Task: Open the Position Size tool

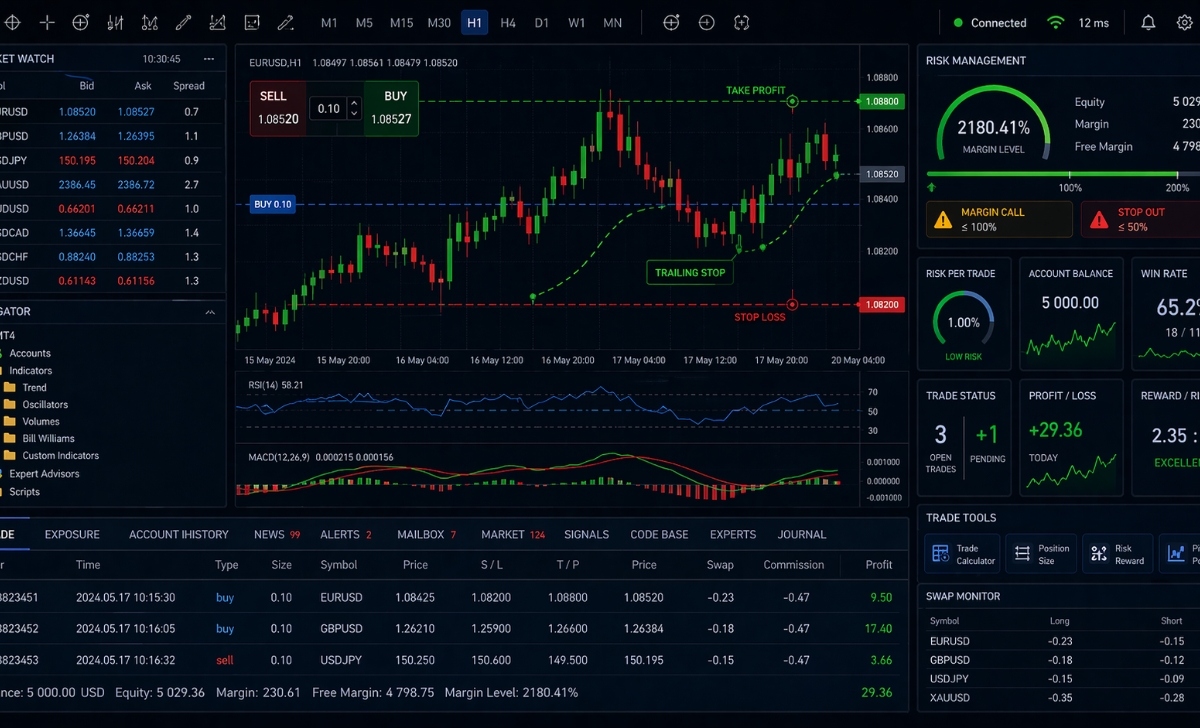Action: 1042,554
